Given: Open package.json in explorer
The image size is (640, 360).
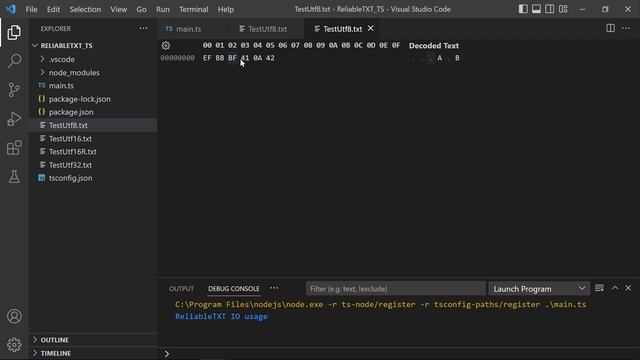Looking at the screenshot, I should [x=93, y=112].
